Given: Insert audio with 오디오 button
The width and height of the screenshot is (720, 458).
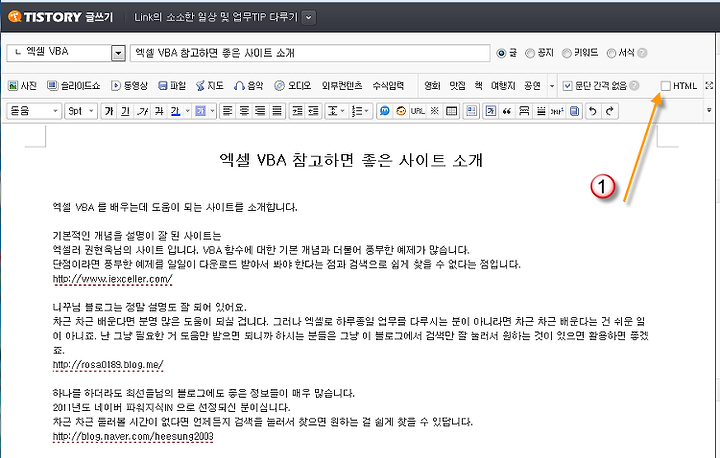Looking at the screenshot, I should (x=292, y=85).
